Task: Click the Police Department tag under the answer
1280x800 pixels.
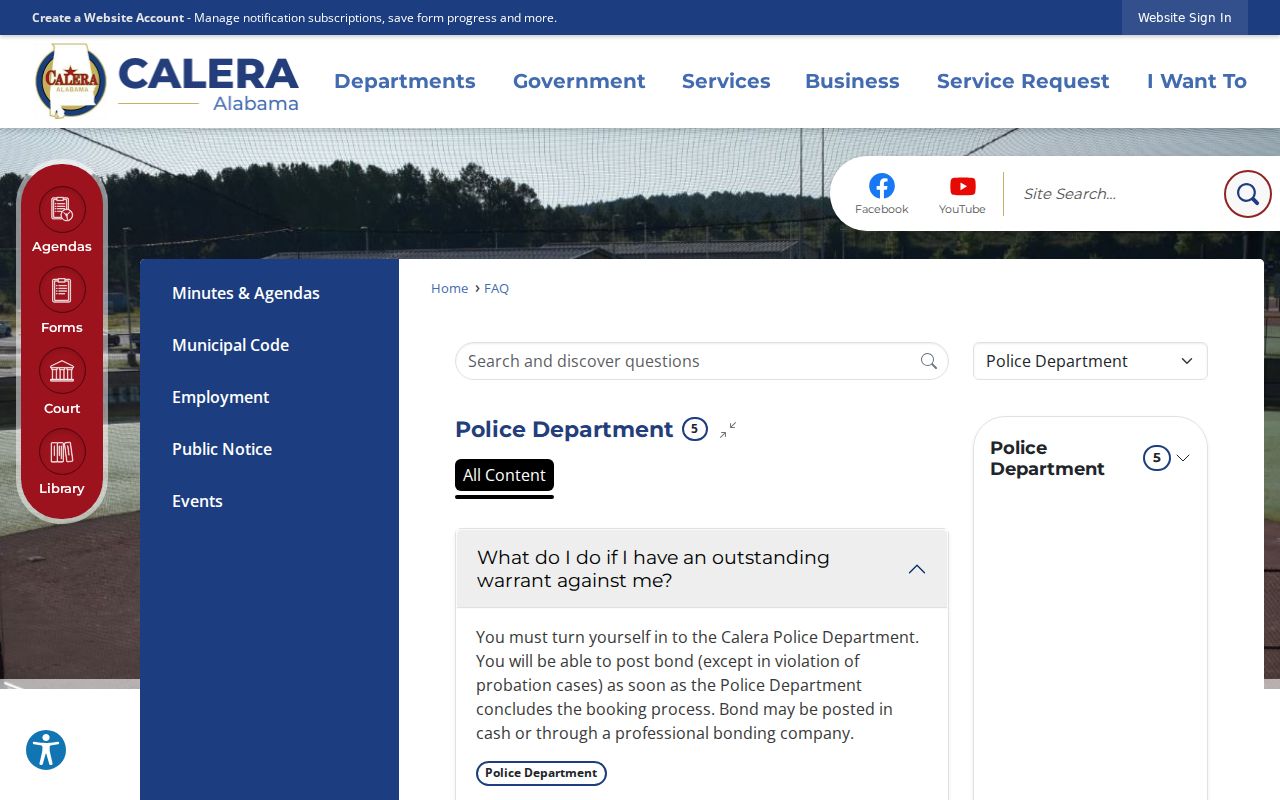Action: point(541,773)
